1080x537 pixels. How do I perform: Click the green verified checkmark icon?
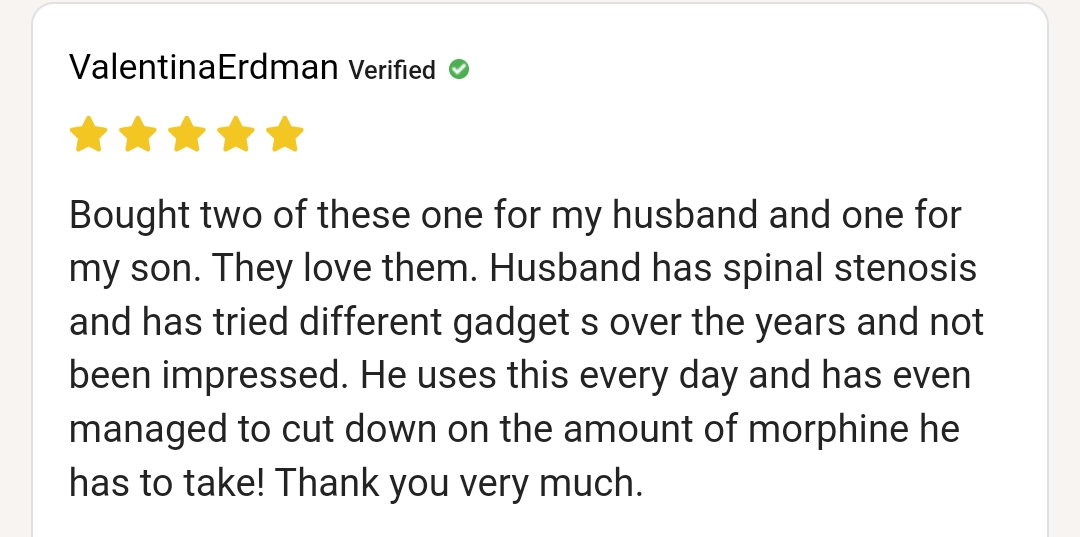[459, 69]
